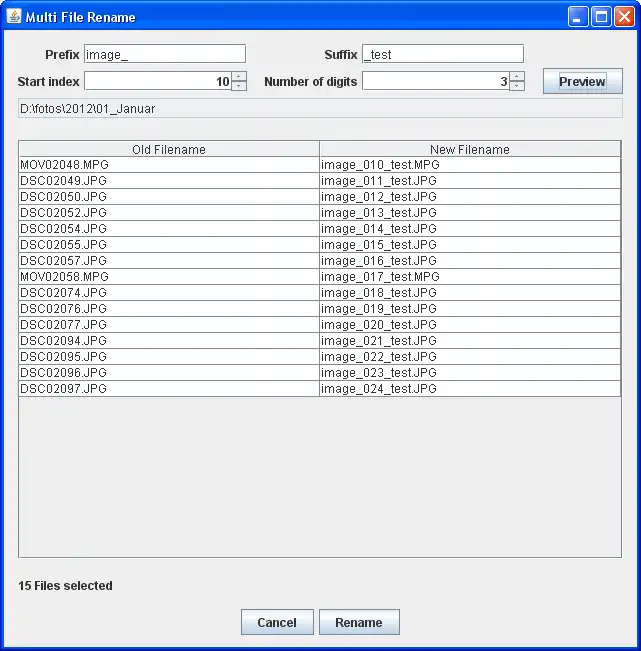
Task: Click the image_011_test.JPG cell
Action: click(x=470, y=181)
